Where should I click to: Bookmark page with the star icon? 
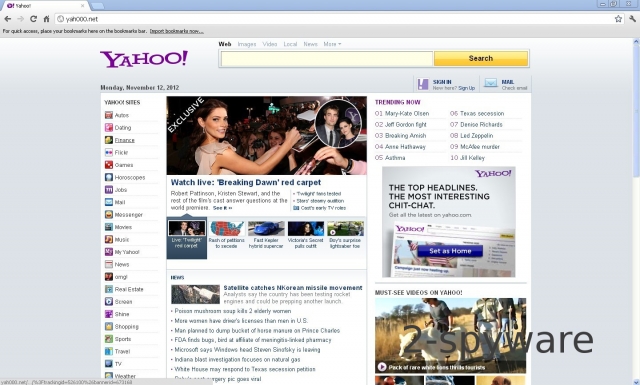click(x=618, y=19)
